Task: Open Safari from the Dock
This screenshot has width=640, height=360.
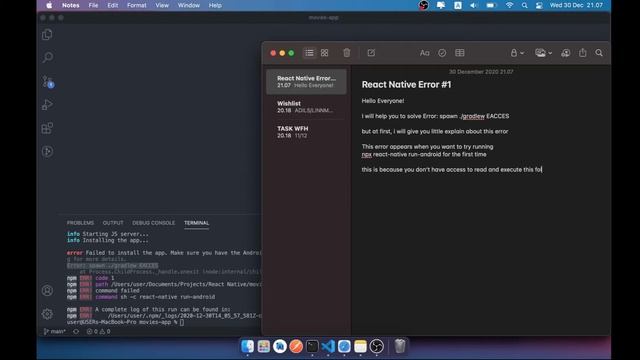Action: [x=344, y=346]
